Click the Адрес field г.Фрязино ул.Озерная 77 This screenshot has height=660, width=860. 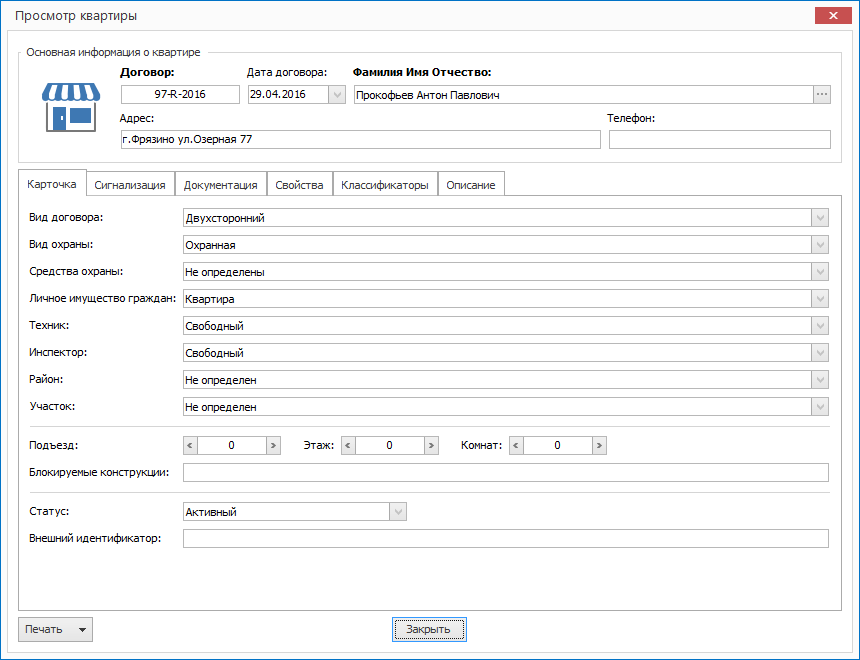(360, 139)
